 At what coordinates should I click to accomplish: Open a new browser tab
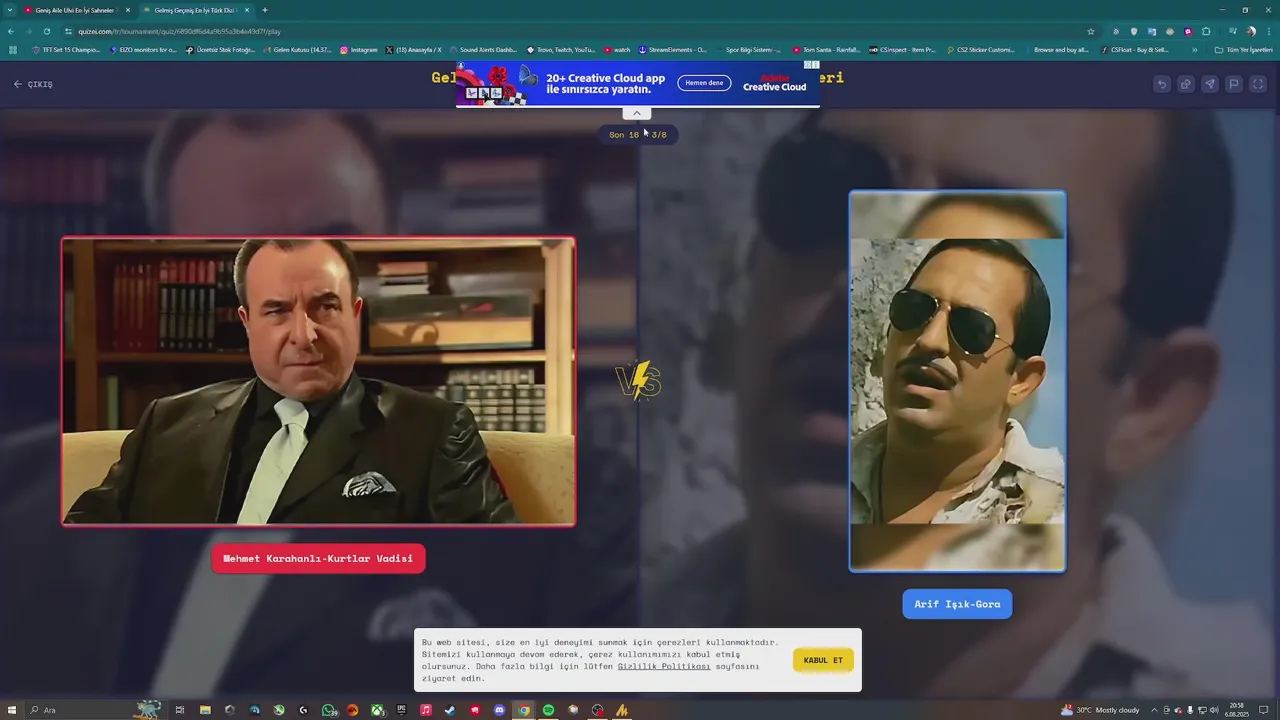(x=265, y=10)
